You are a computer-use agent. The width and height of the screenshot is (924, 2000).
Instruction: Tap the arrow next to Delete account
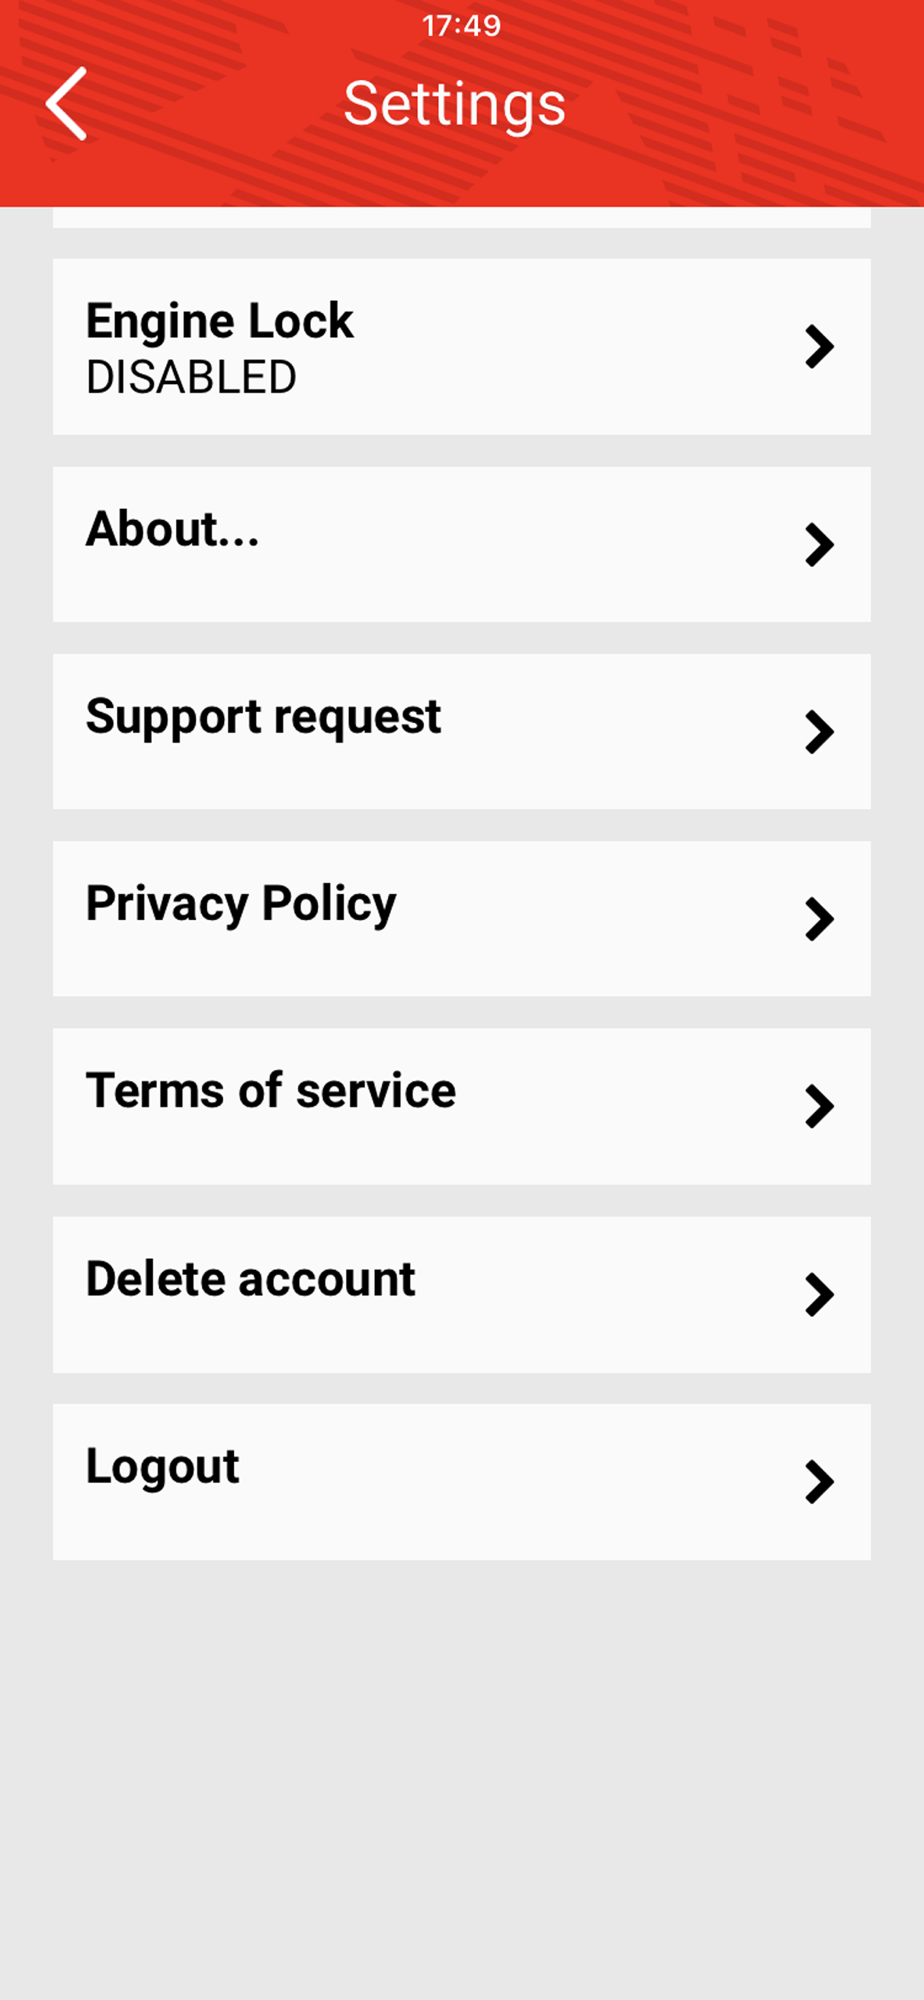[819, 1295]
